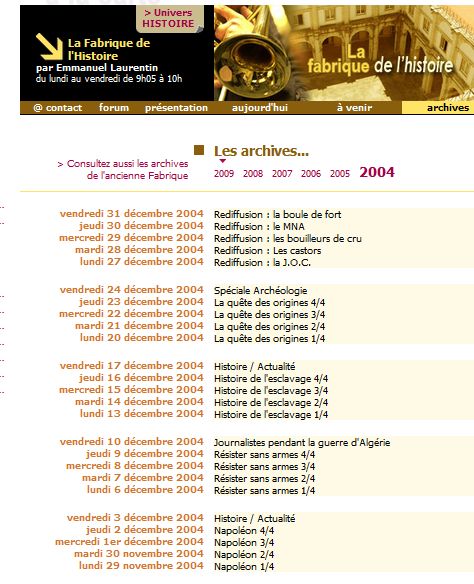474x584 pixels.
Task: Open Journalistes pendant la guerre d'Algérie episode
Action: pyautogui.click(x=302, y=442)
